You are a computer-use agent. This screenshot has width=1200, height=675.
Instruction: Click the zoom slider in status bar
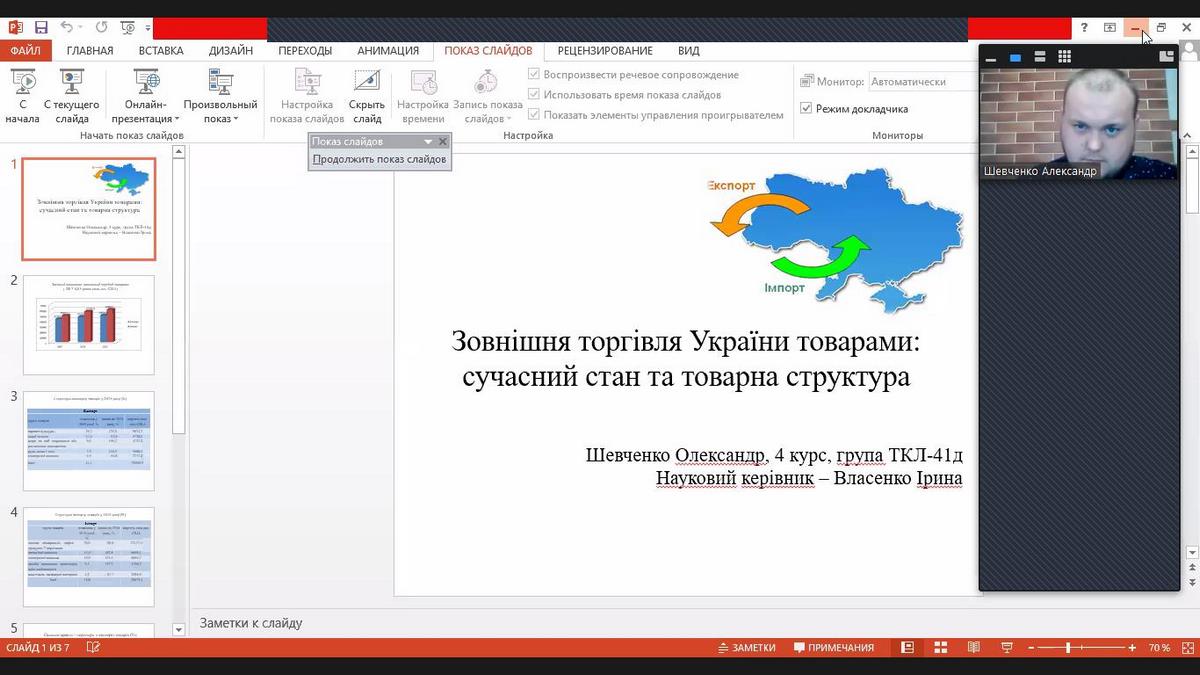1068,648
